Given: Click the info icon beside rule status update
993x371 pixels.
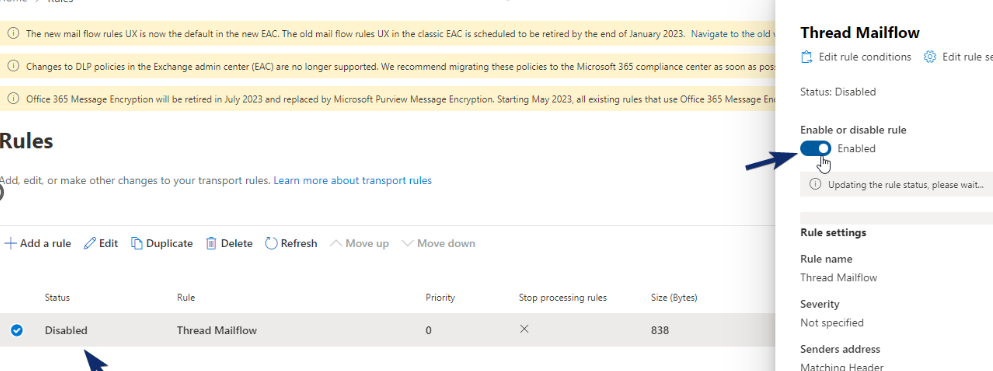Looking at the screenshot, I should [816, 185].
